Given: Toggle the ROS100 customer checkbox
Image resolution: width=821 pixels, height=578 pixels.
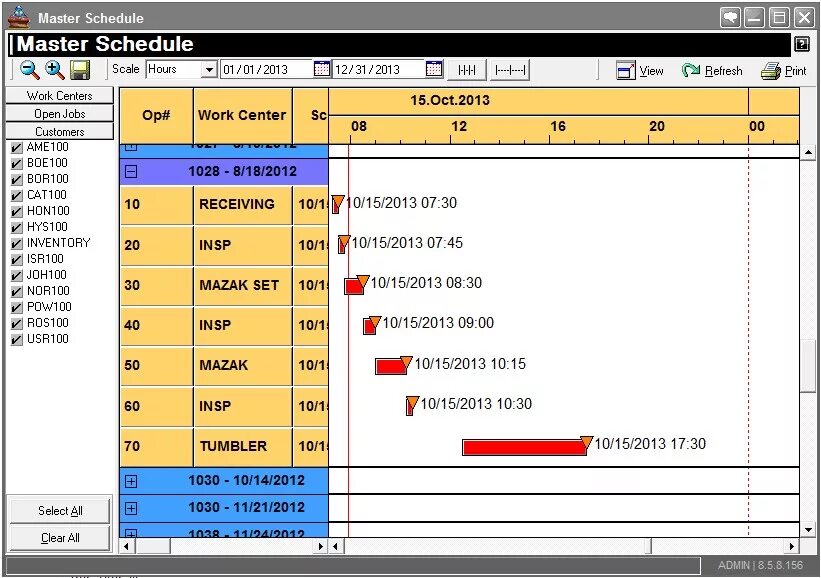Looking at the screenshot, I should point(16,324).
